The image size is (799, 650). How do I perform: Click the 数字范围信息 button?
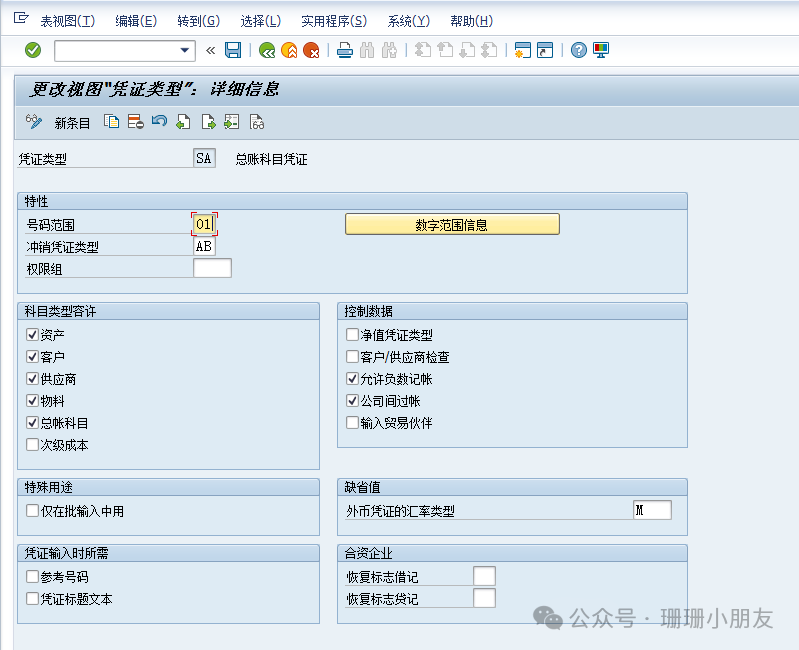coord(452,225)
